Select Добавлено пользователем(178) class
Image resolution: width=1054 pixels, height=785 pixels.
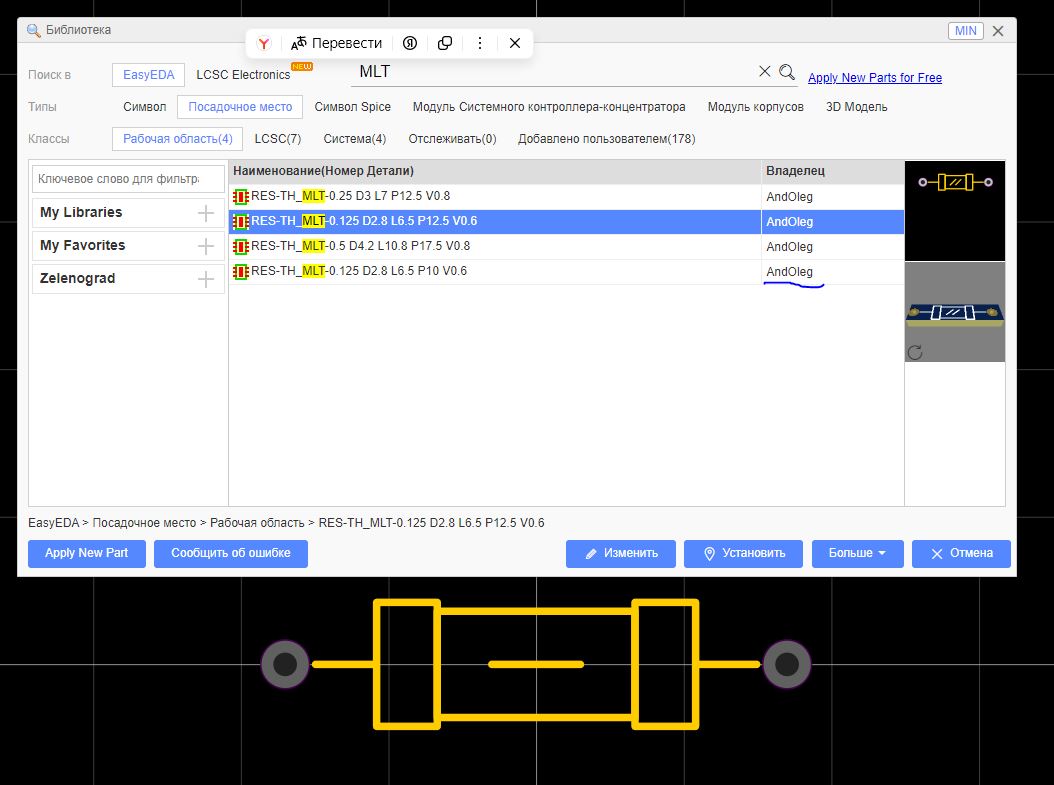pos(606,139)
